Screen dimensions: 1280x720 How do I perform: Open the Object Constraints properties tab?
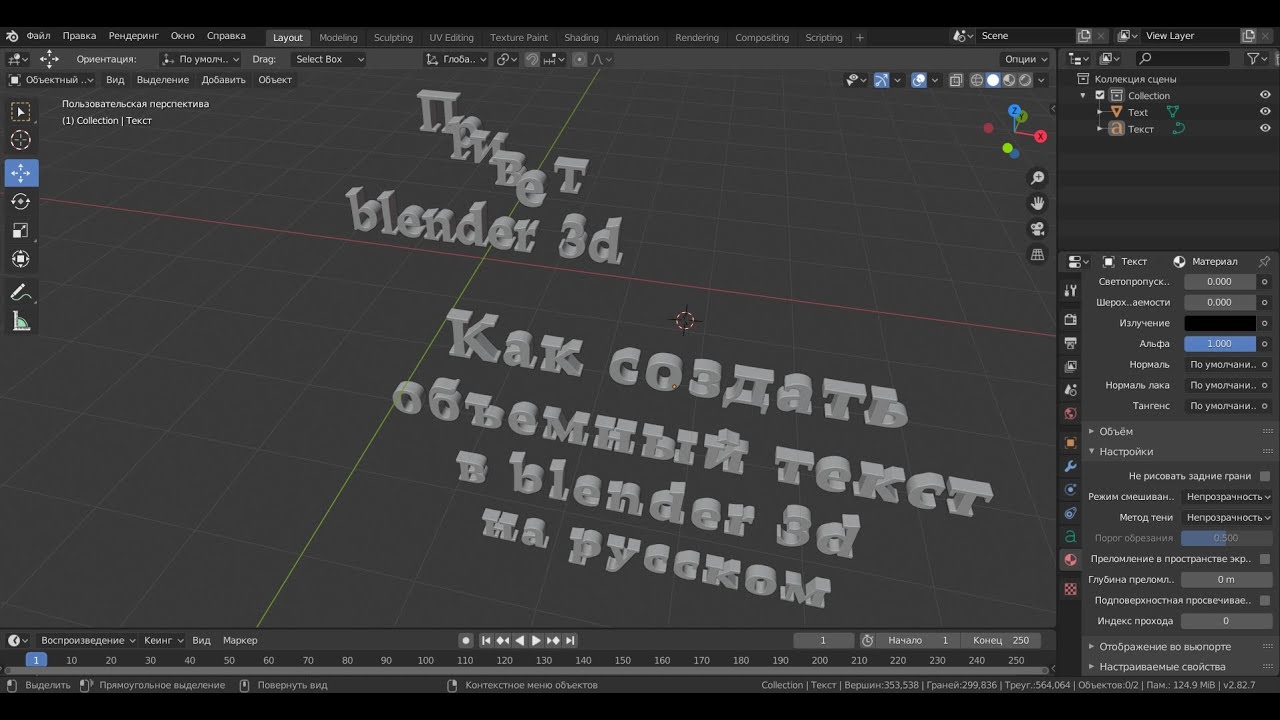tap(1070, 513)
